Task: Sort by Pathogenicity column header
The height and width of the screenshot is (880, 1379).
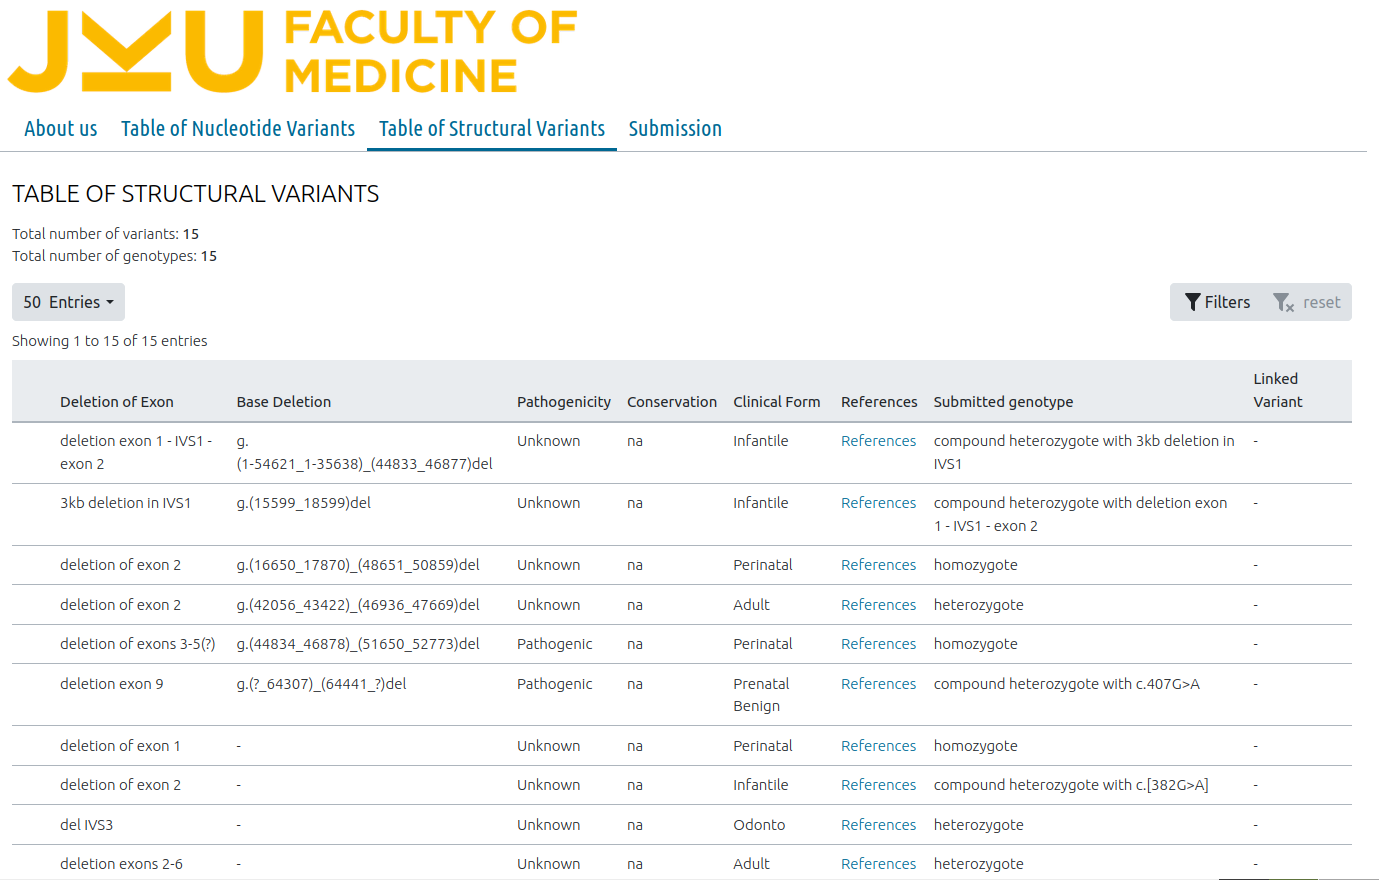Action: (563, 402)
